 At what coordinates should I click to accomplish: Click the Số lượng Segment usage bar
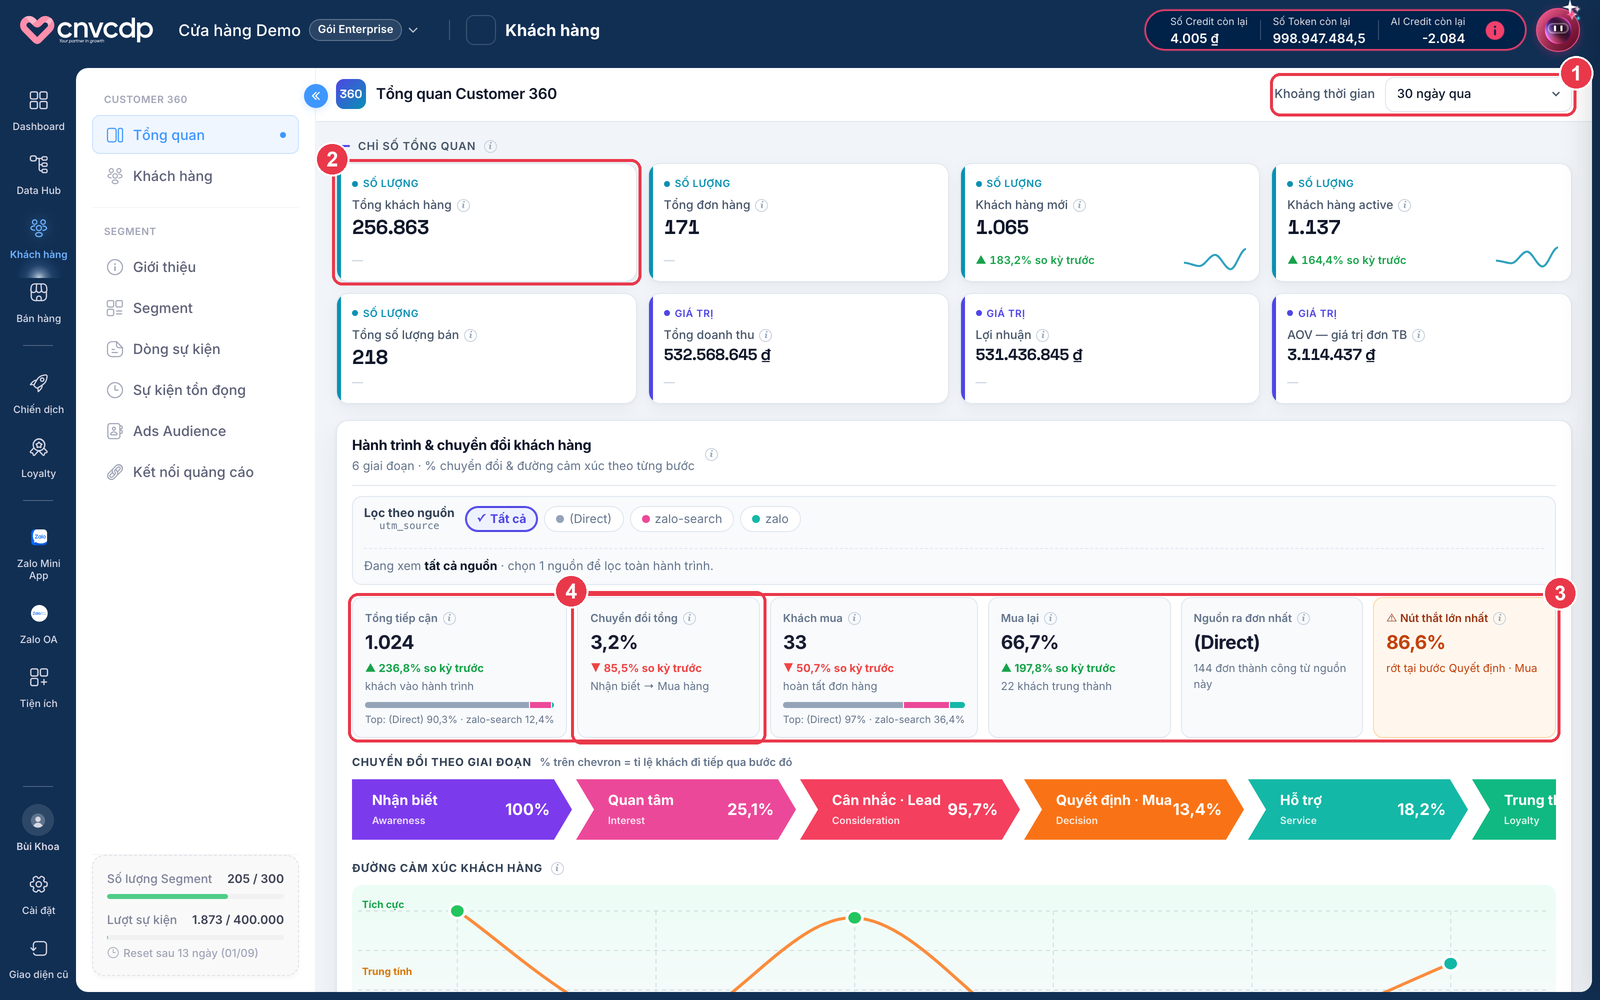[195, 896]
